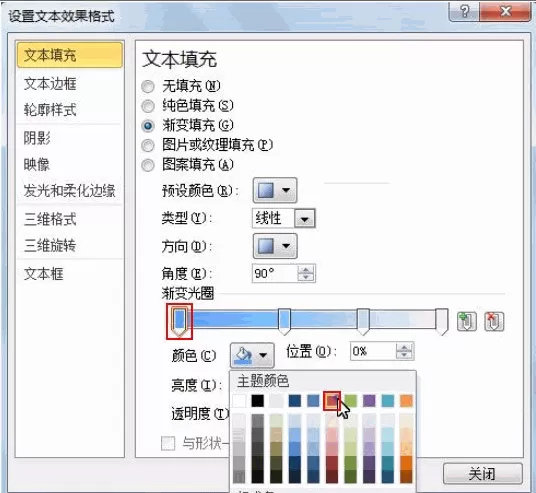Toggle the 与形状 rotate checkbox

tap(168, 443)
